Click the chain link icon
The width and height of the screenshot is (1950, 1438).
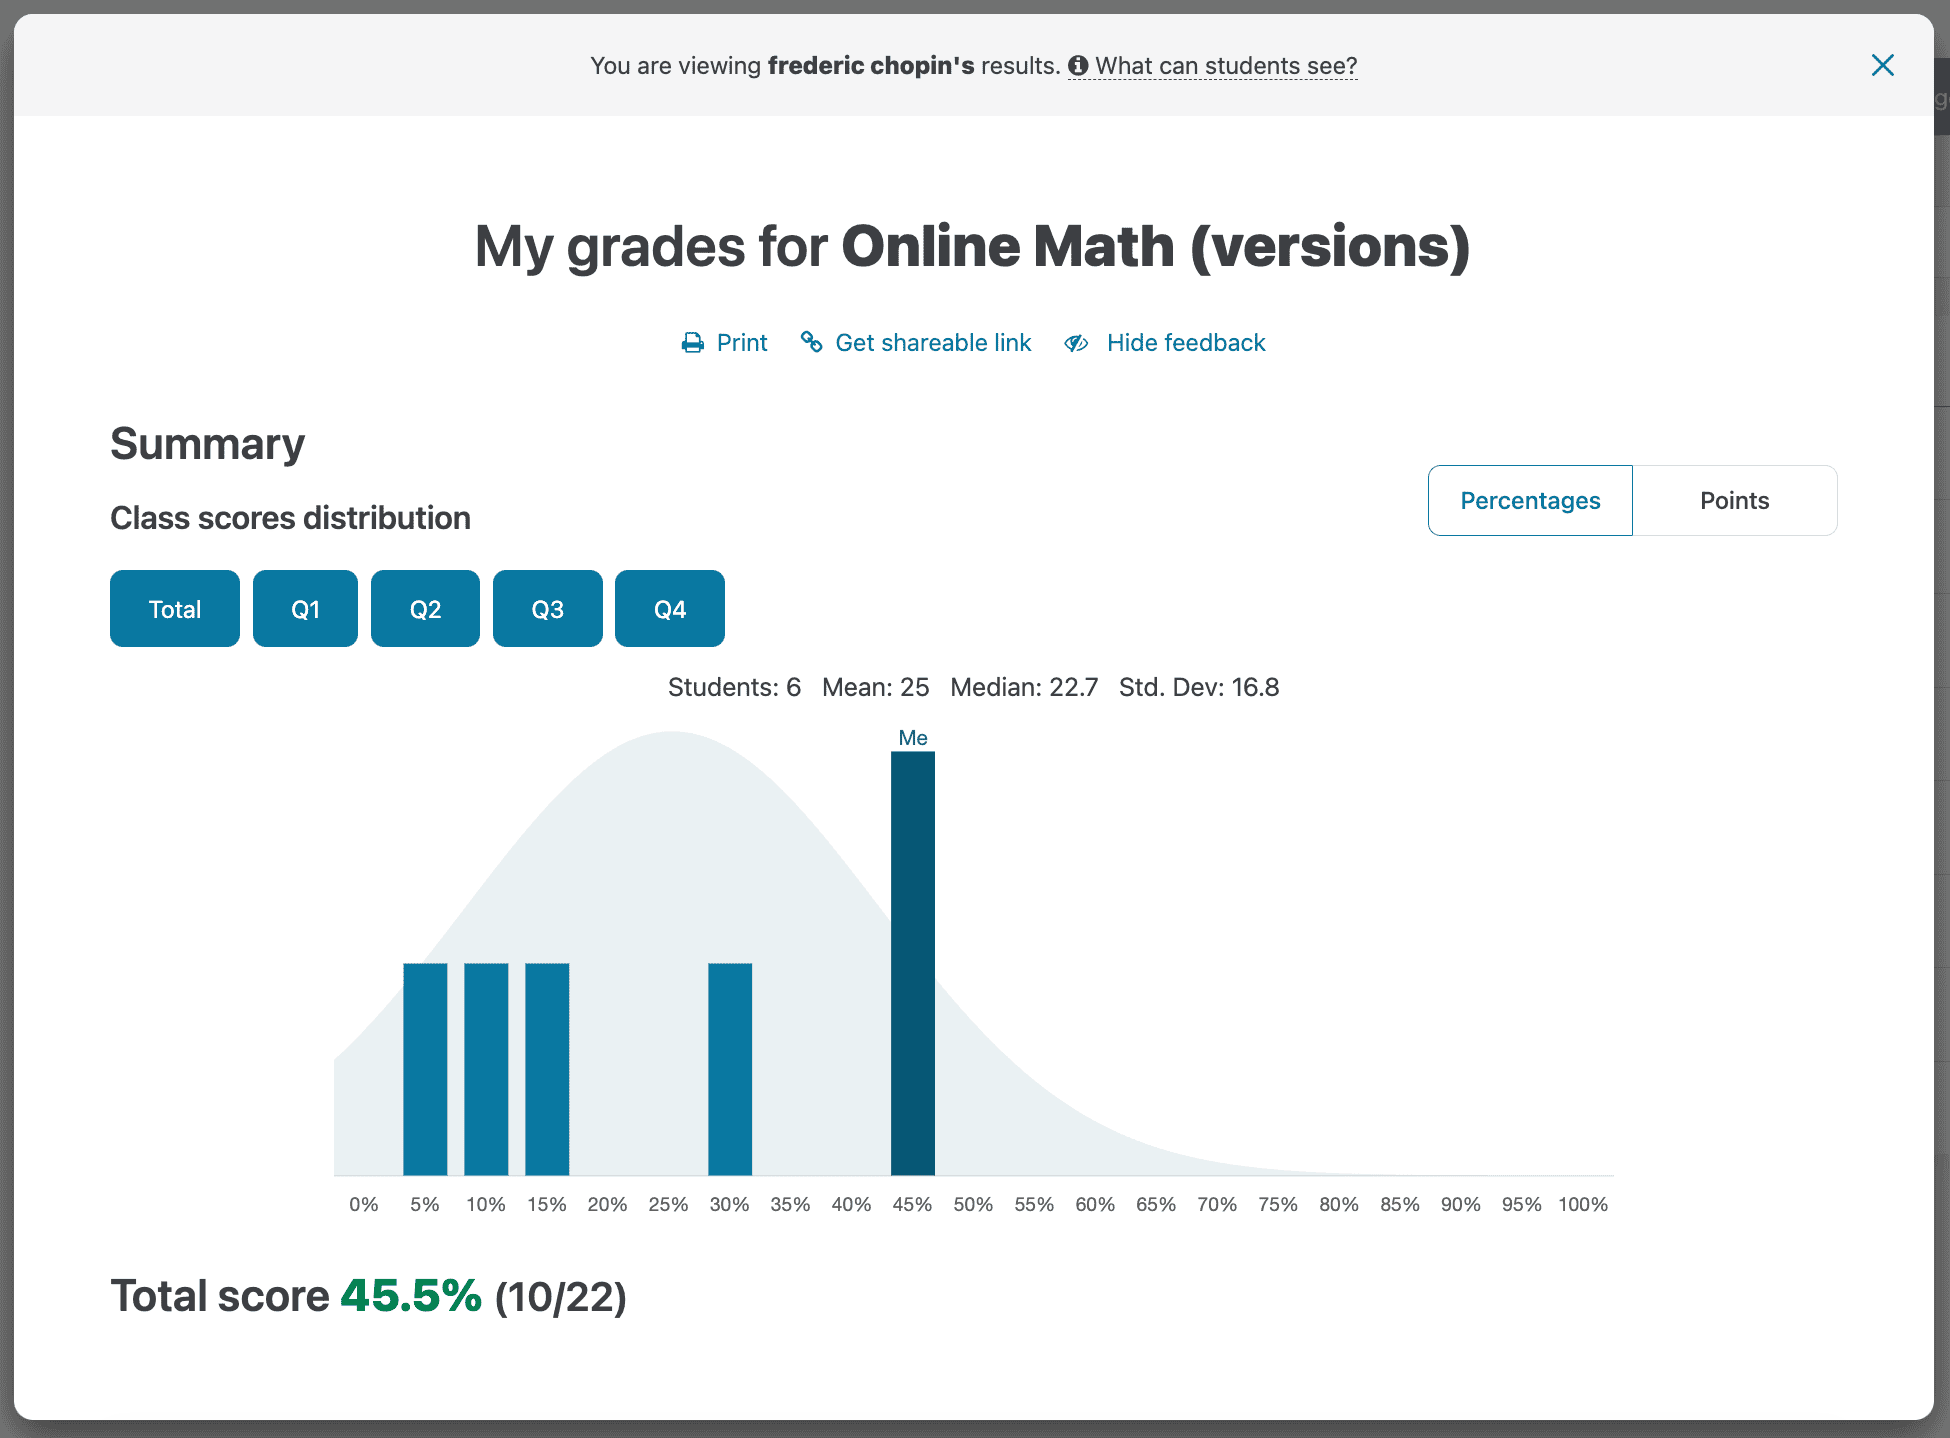tap(811, 343)
